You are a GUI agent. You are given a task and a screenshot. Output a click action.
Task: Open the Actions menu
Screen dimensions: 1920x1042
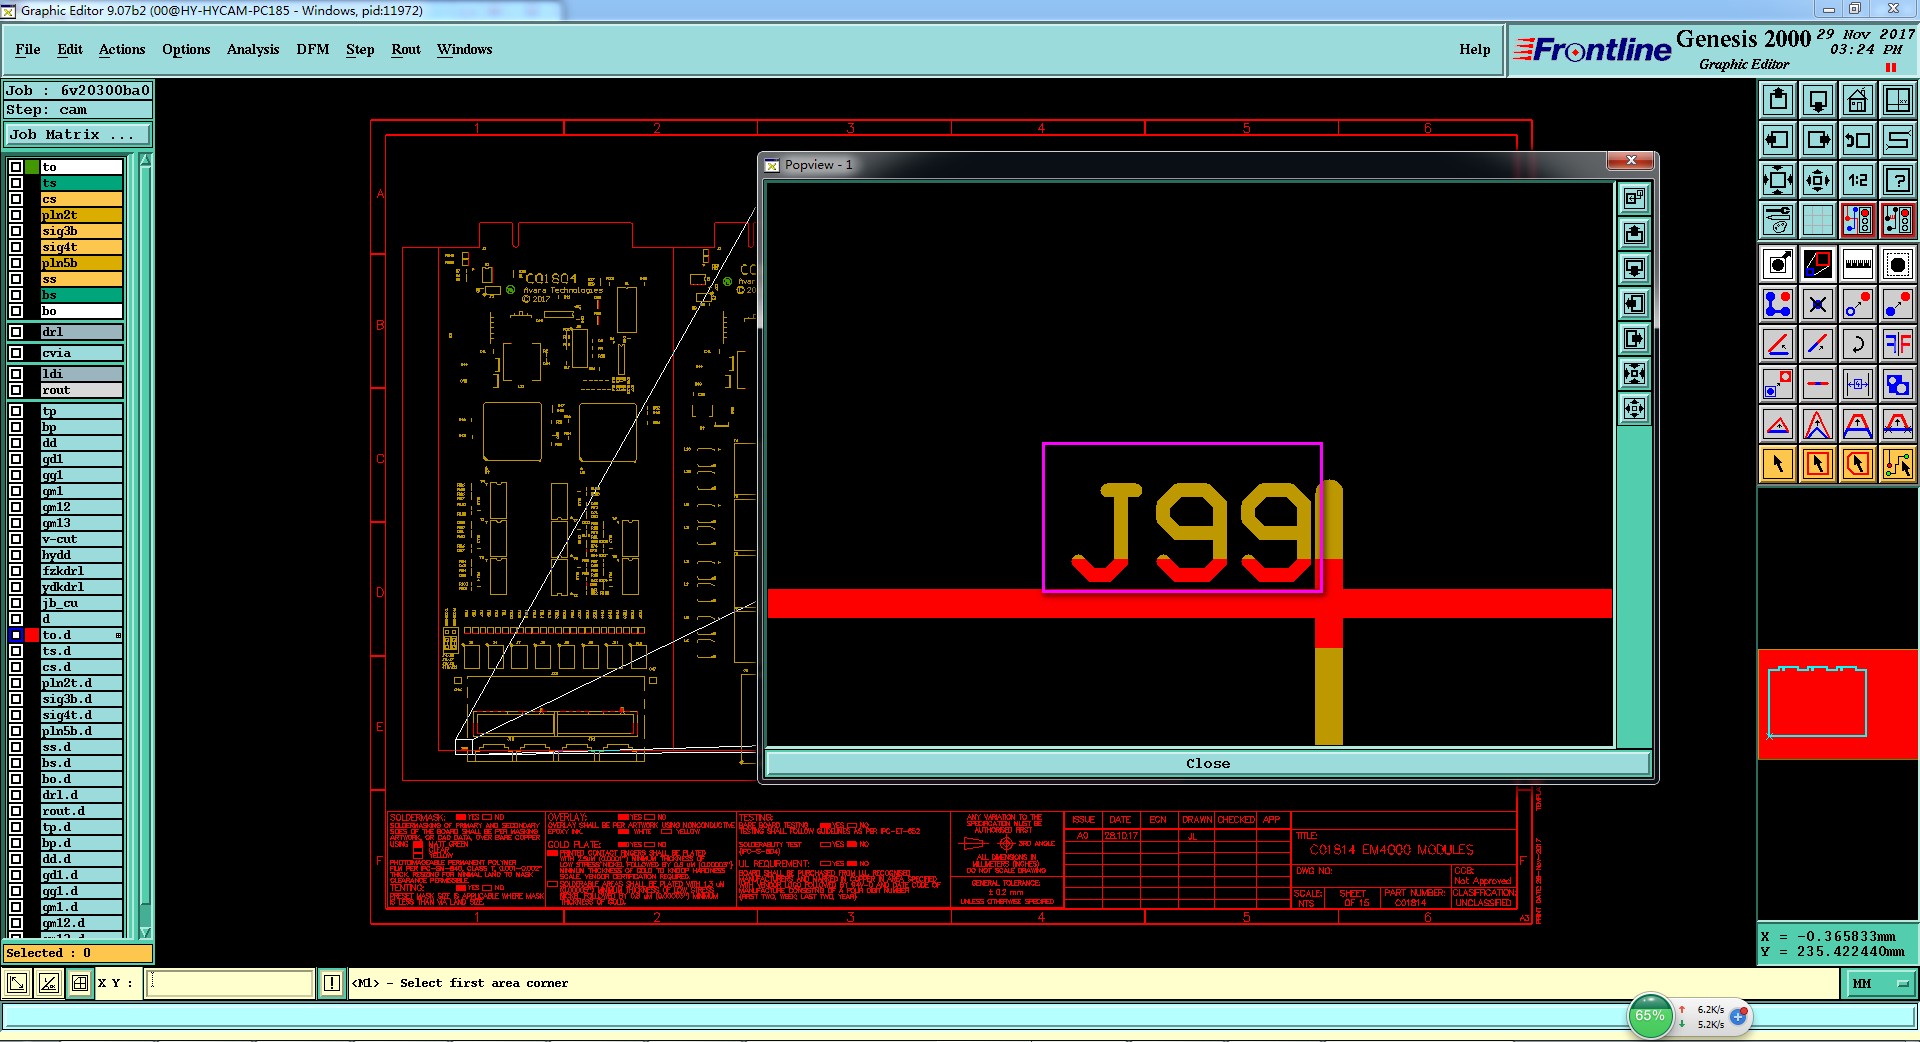(122, 49)
